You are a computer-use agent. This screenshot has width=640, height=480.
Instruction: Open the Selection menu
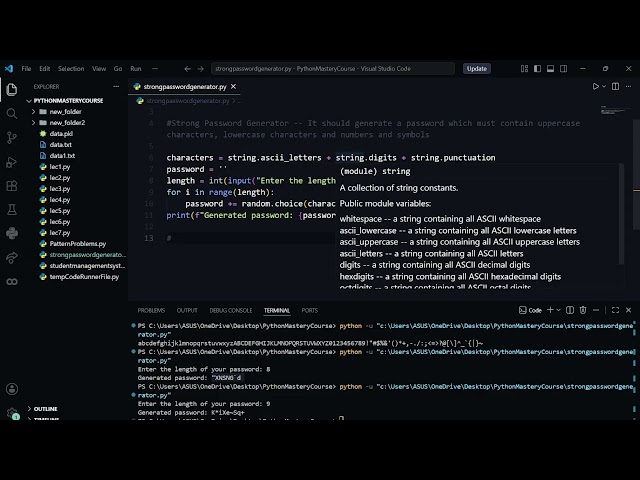click(71, 69)
